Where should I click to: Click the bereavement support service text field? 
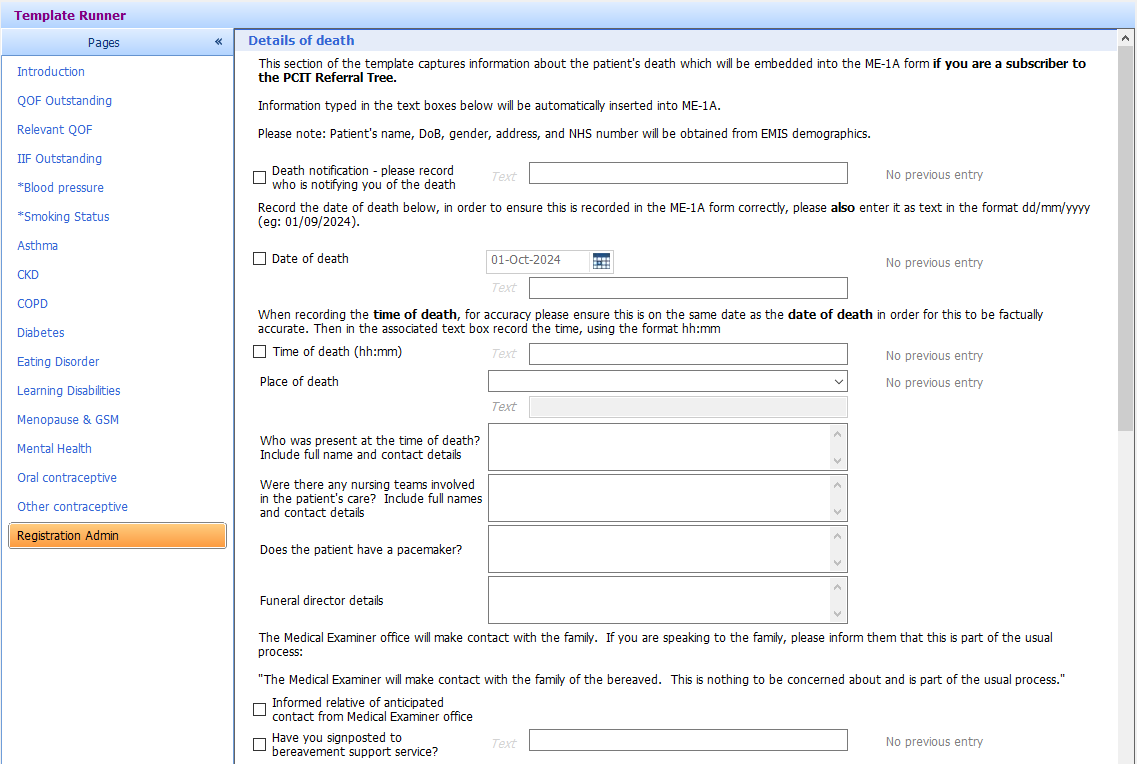pos(688,740)
